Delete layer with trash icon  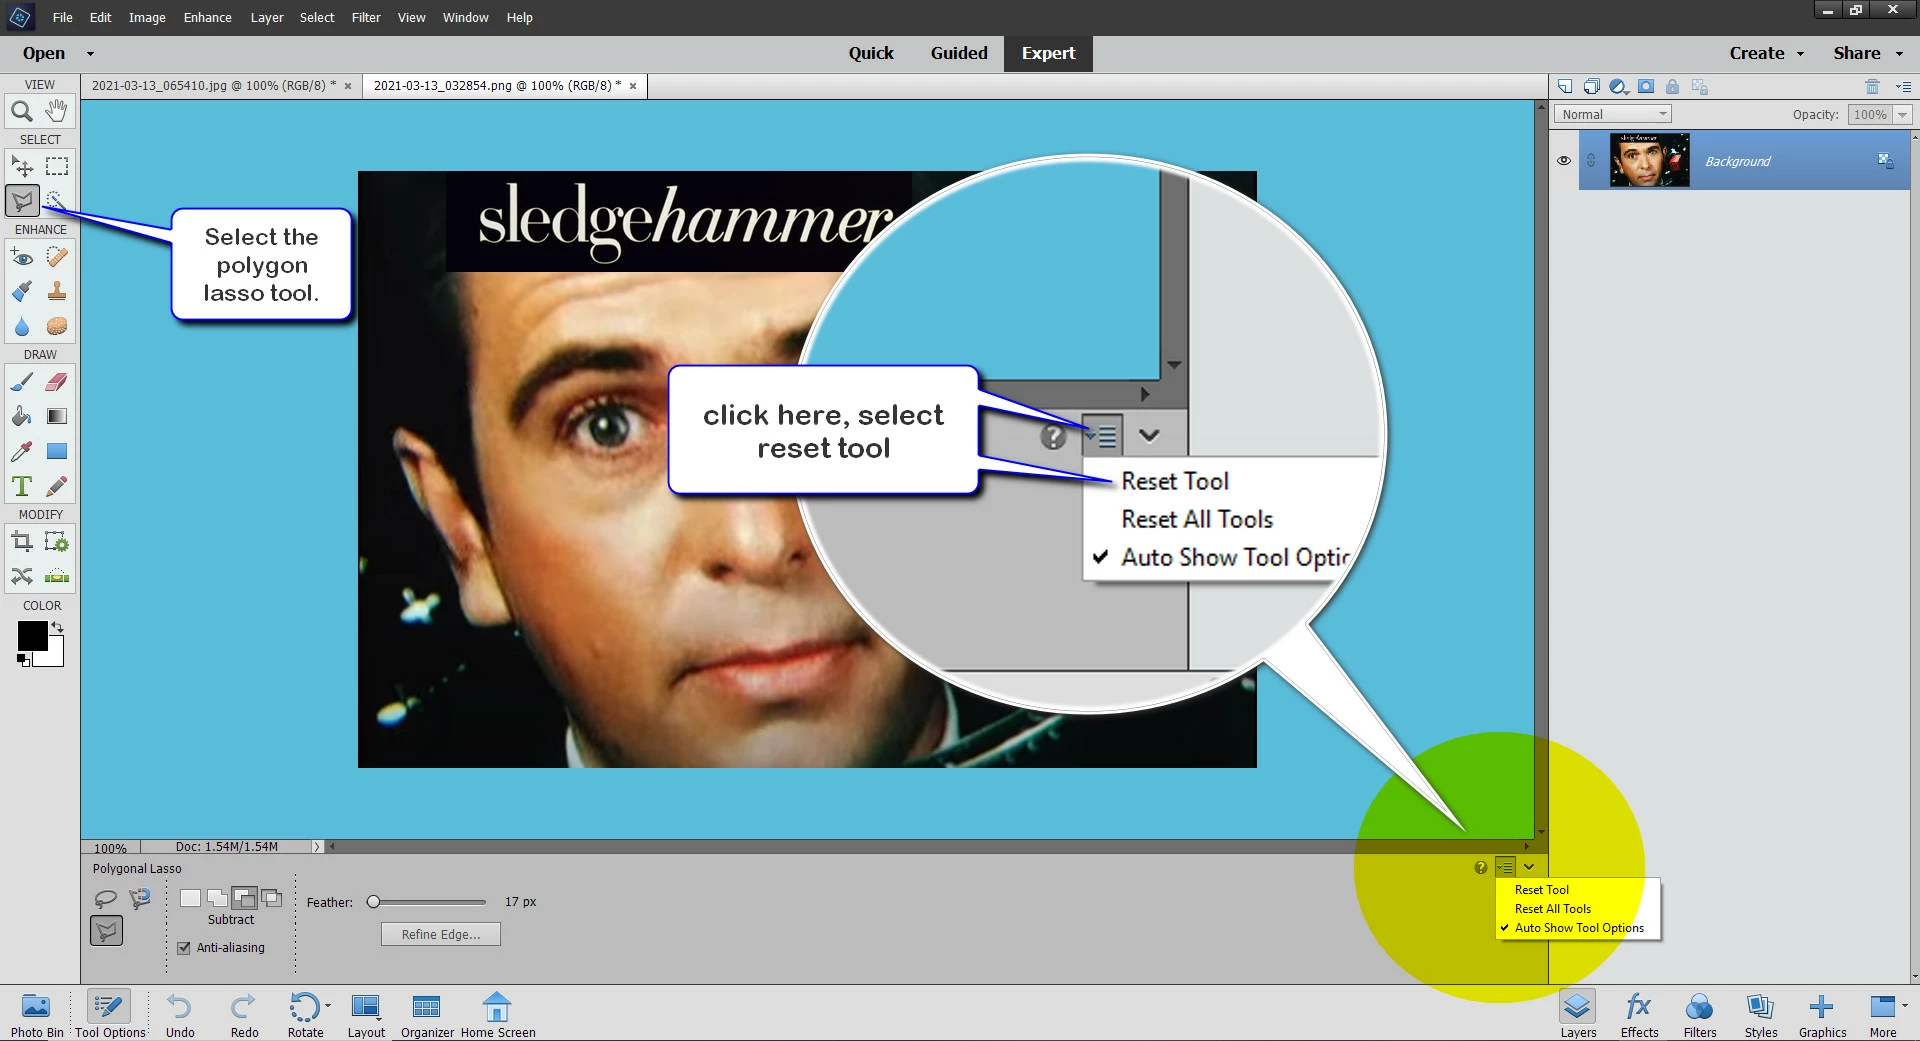(1872, 87)
